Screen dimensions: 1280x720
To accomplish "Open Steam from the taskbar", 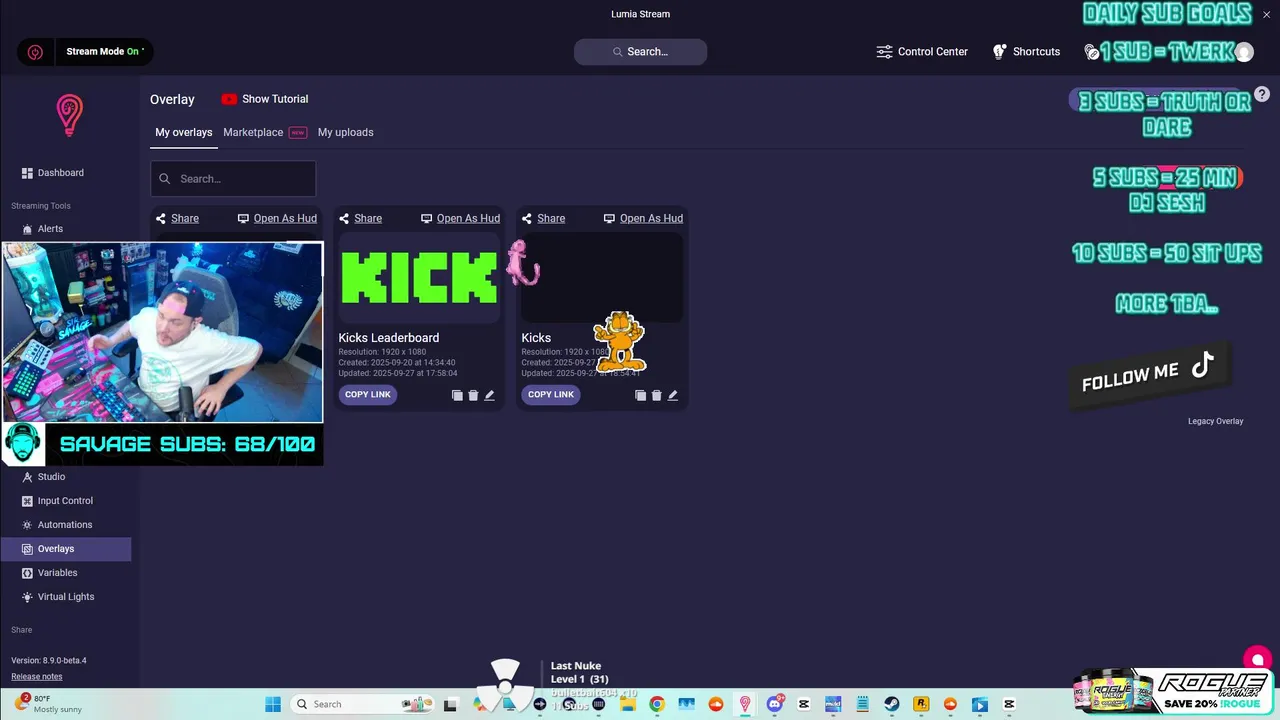I will pyautogui.click(x=892, y=704).
